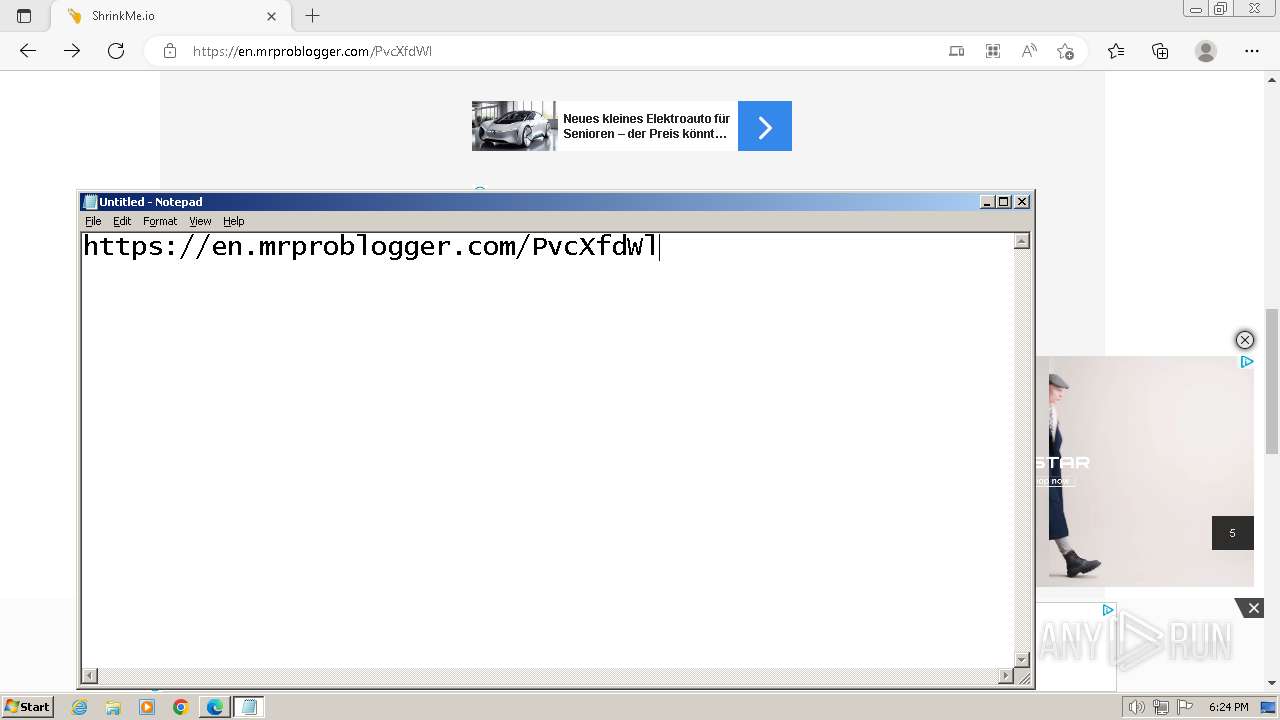
Task: Click the site info lock icon
Action: [170, 51]
